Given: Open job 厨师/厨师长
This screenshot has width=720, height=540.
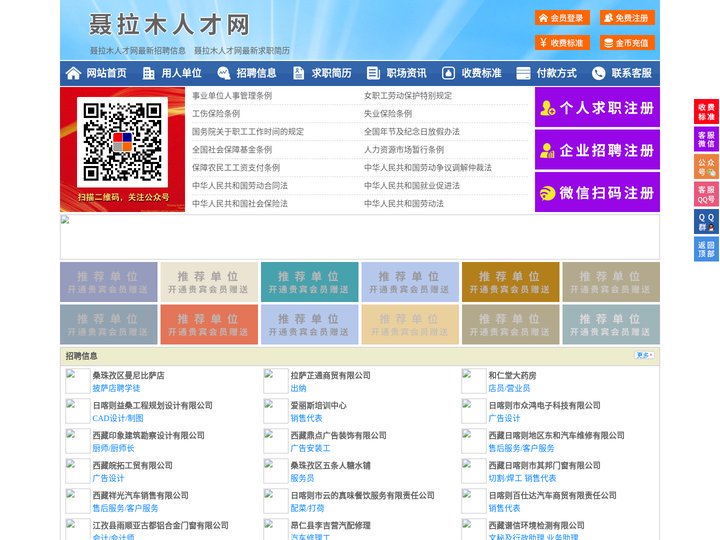Looking at the screenshot, I should tap(113, 448).
